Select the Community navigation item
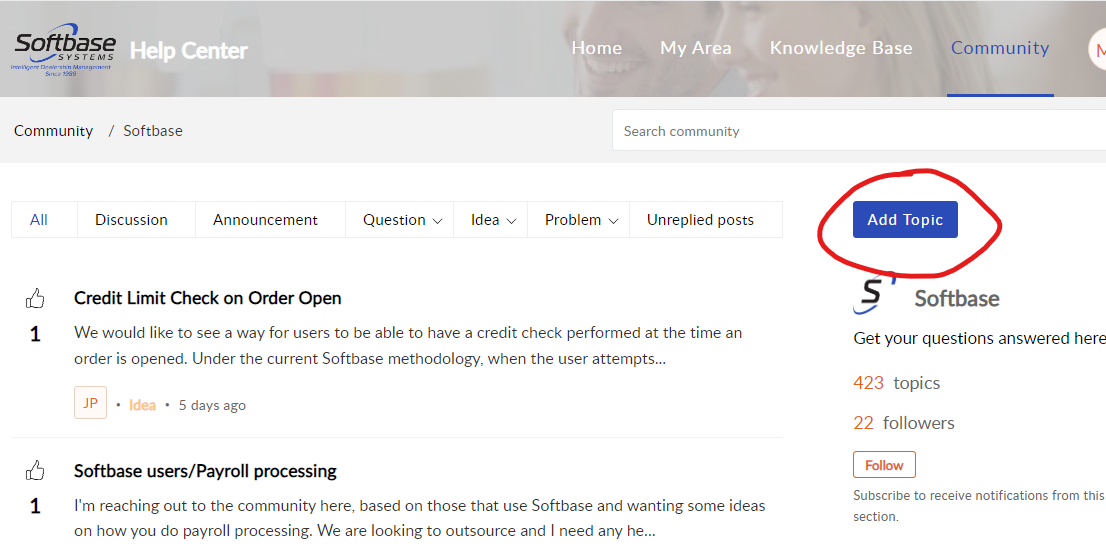 click(x=999, y=48)
